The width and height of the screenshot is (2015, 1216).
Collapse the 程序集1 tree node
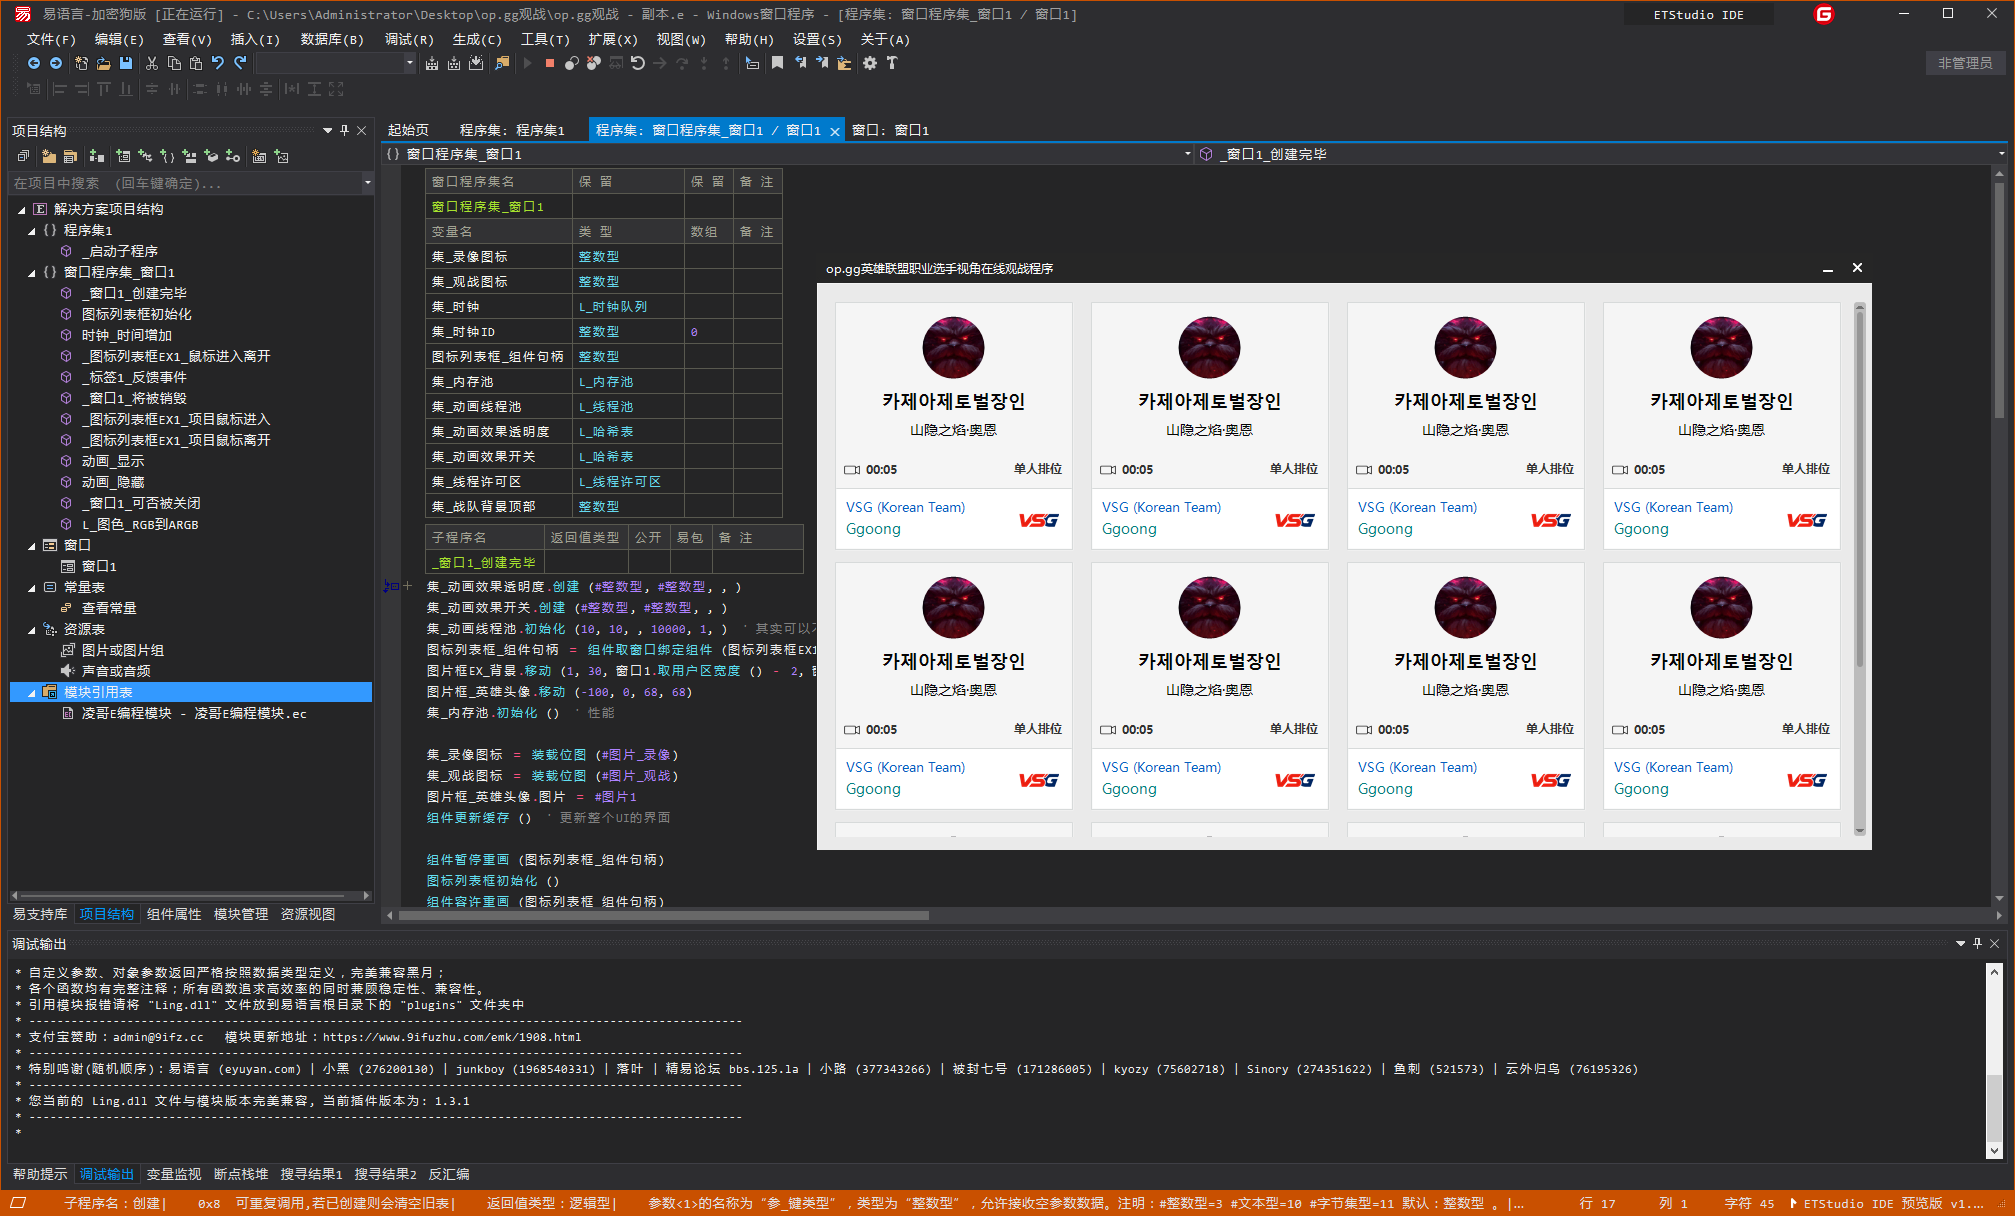coord(32,231)
